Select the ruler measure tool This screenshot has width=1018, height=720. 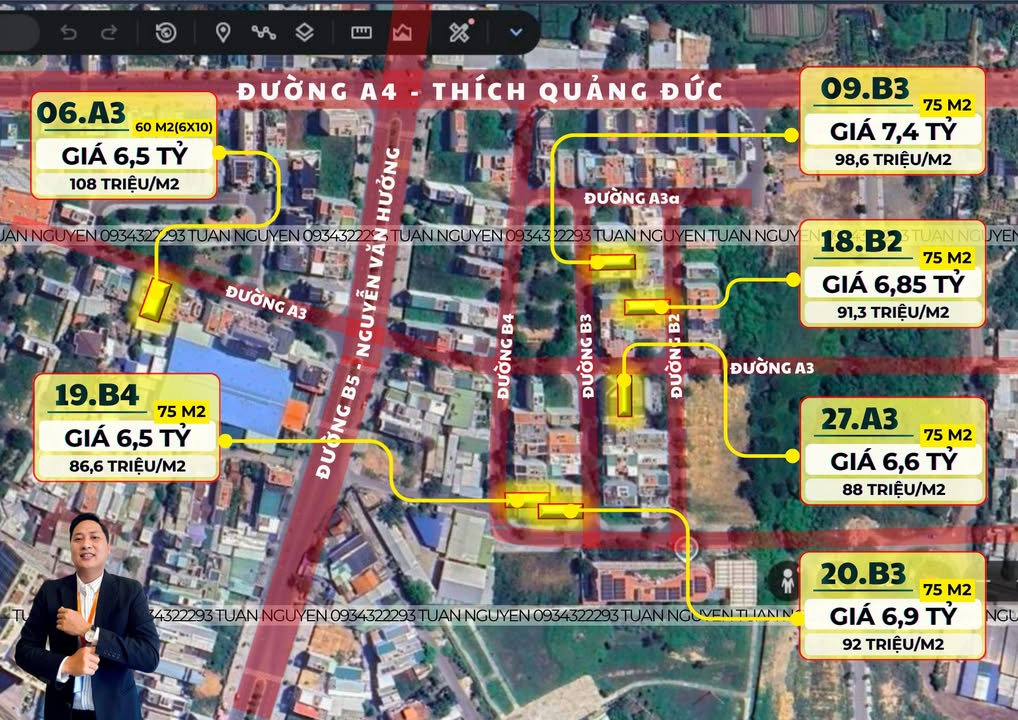click(x=361, y=33)
